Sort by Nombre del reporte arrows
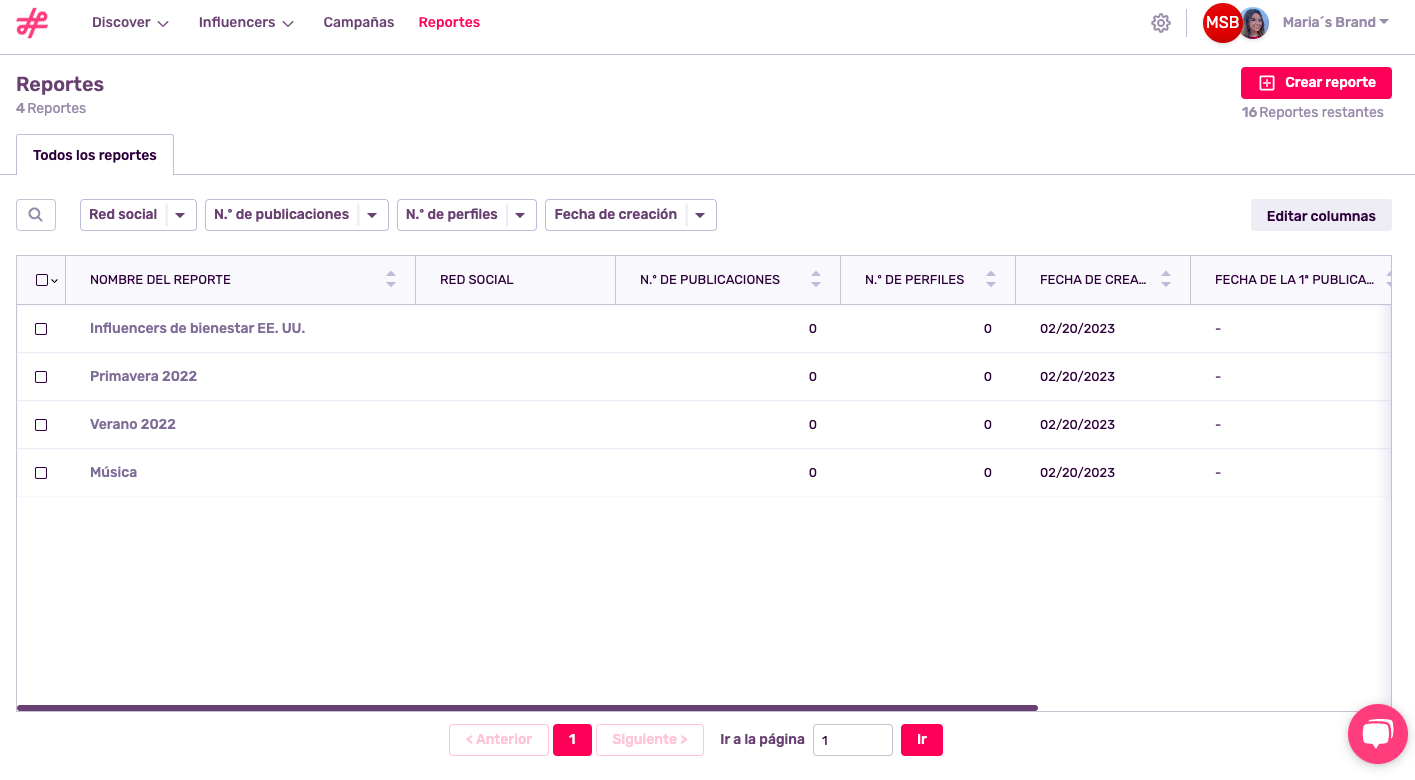 391,280
